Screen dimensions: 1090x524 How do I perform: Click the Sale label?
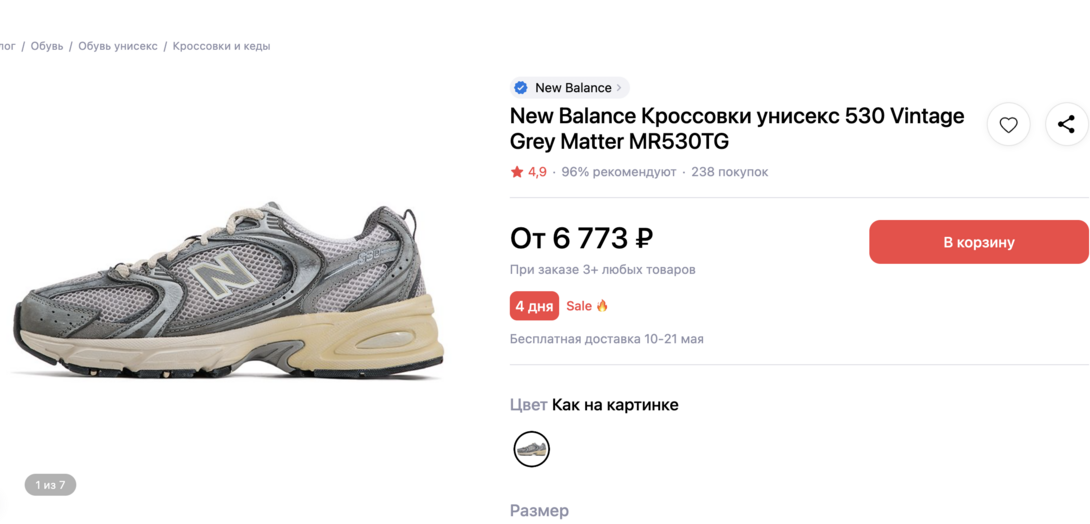click(579, 306)
